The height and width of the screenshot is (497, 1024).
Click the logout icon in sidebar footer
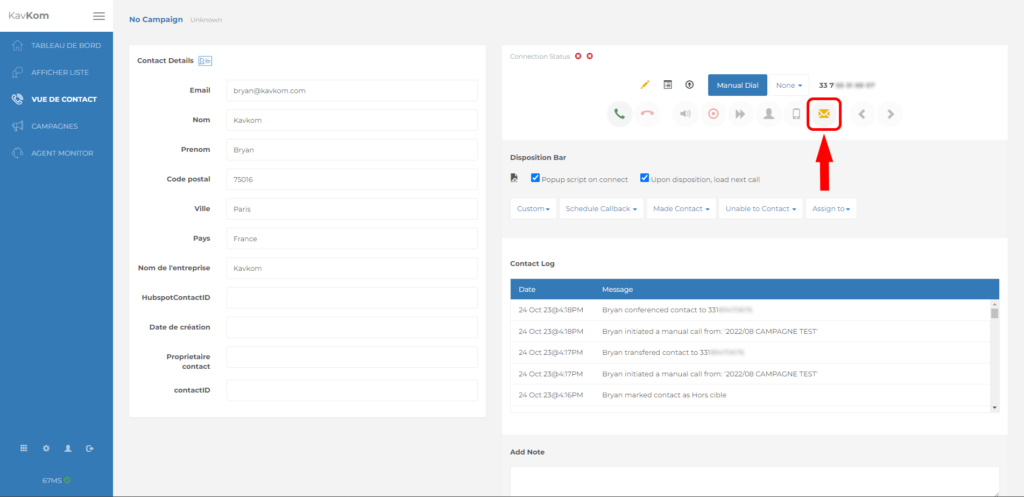[90, 448]
